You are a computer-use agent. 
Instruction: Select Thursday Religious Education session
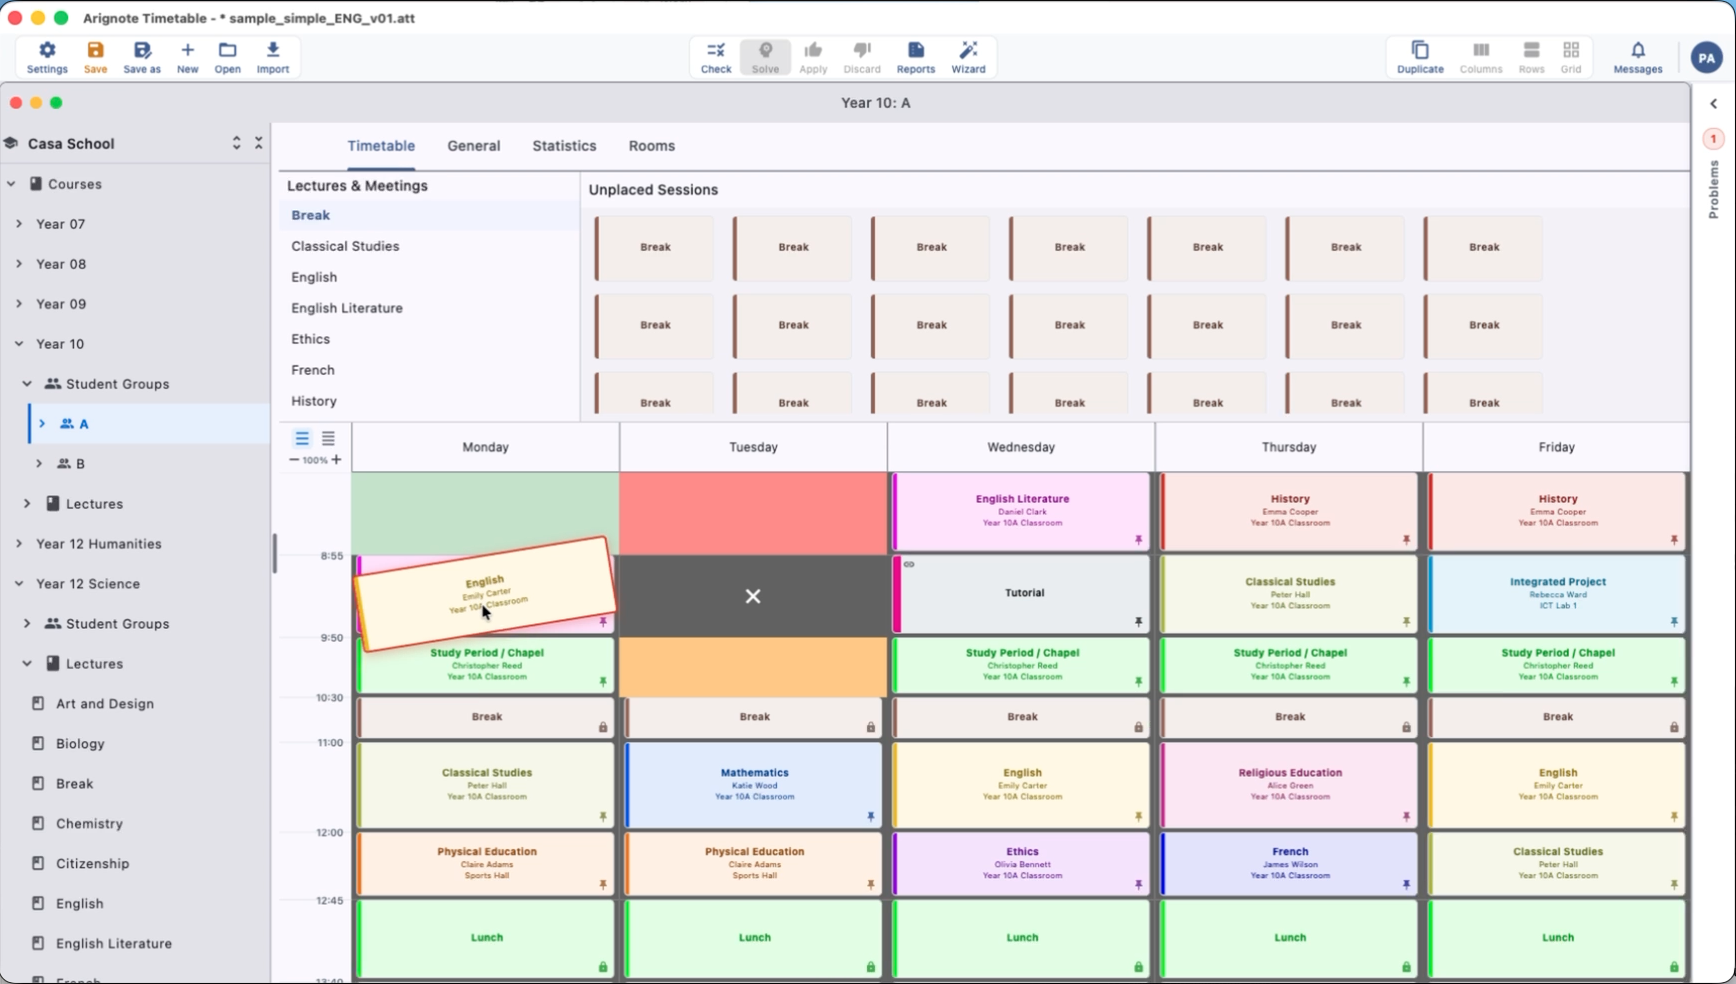pyautogui.click(x=1289, y=785)
